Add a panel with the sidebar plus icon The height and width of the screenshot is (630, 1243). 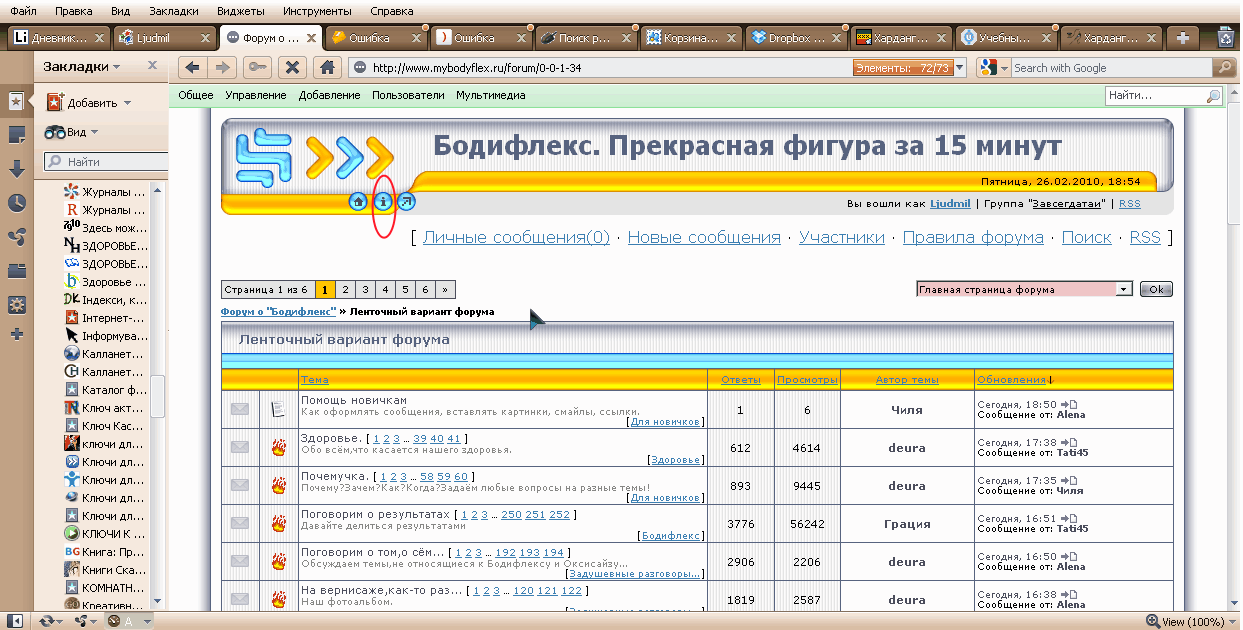coord(17,334)
